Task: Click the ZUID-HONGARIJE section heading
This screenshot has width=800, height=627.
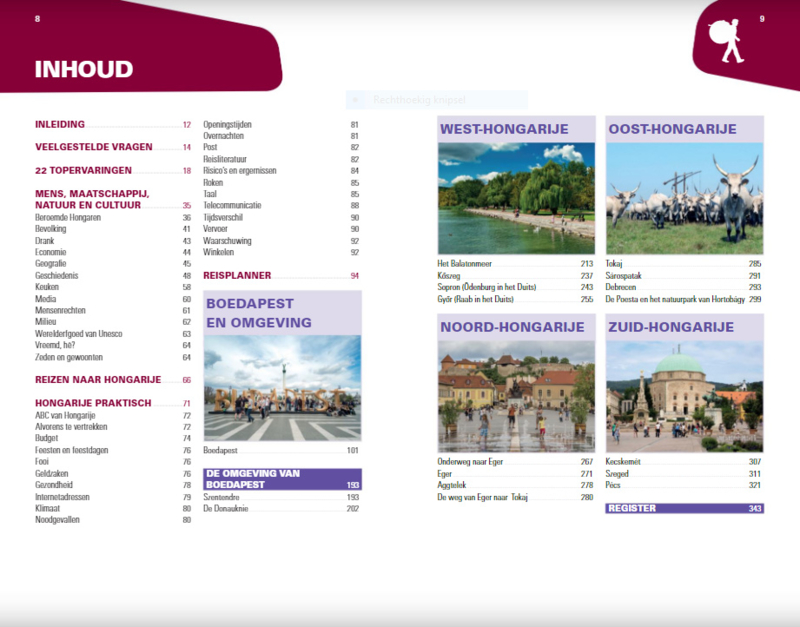Action: pos(671,327)
